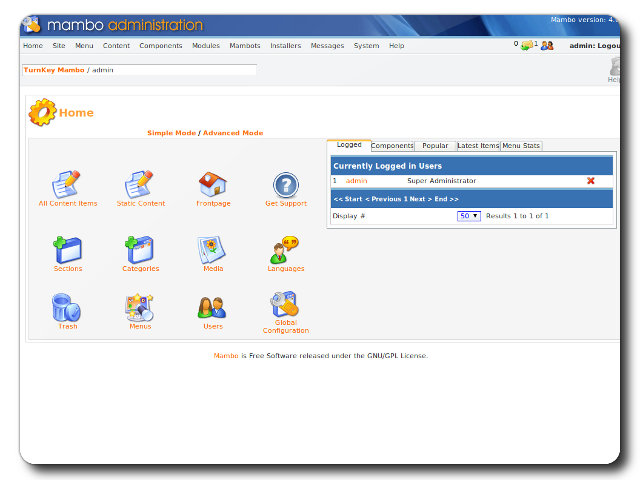Switch to the Latest Items tab
Image resolution: width=640 pixels, height=480 pixels.
pos(478,146)
